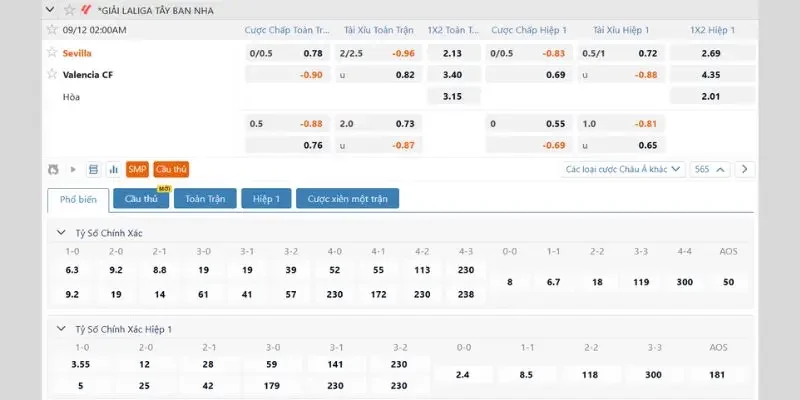The width and height of the screenshot is (800, 400).
Task: Pick Valencia first-half 1X2 odds 4.35
Action: [712, 75]
